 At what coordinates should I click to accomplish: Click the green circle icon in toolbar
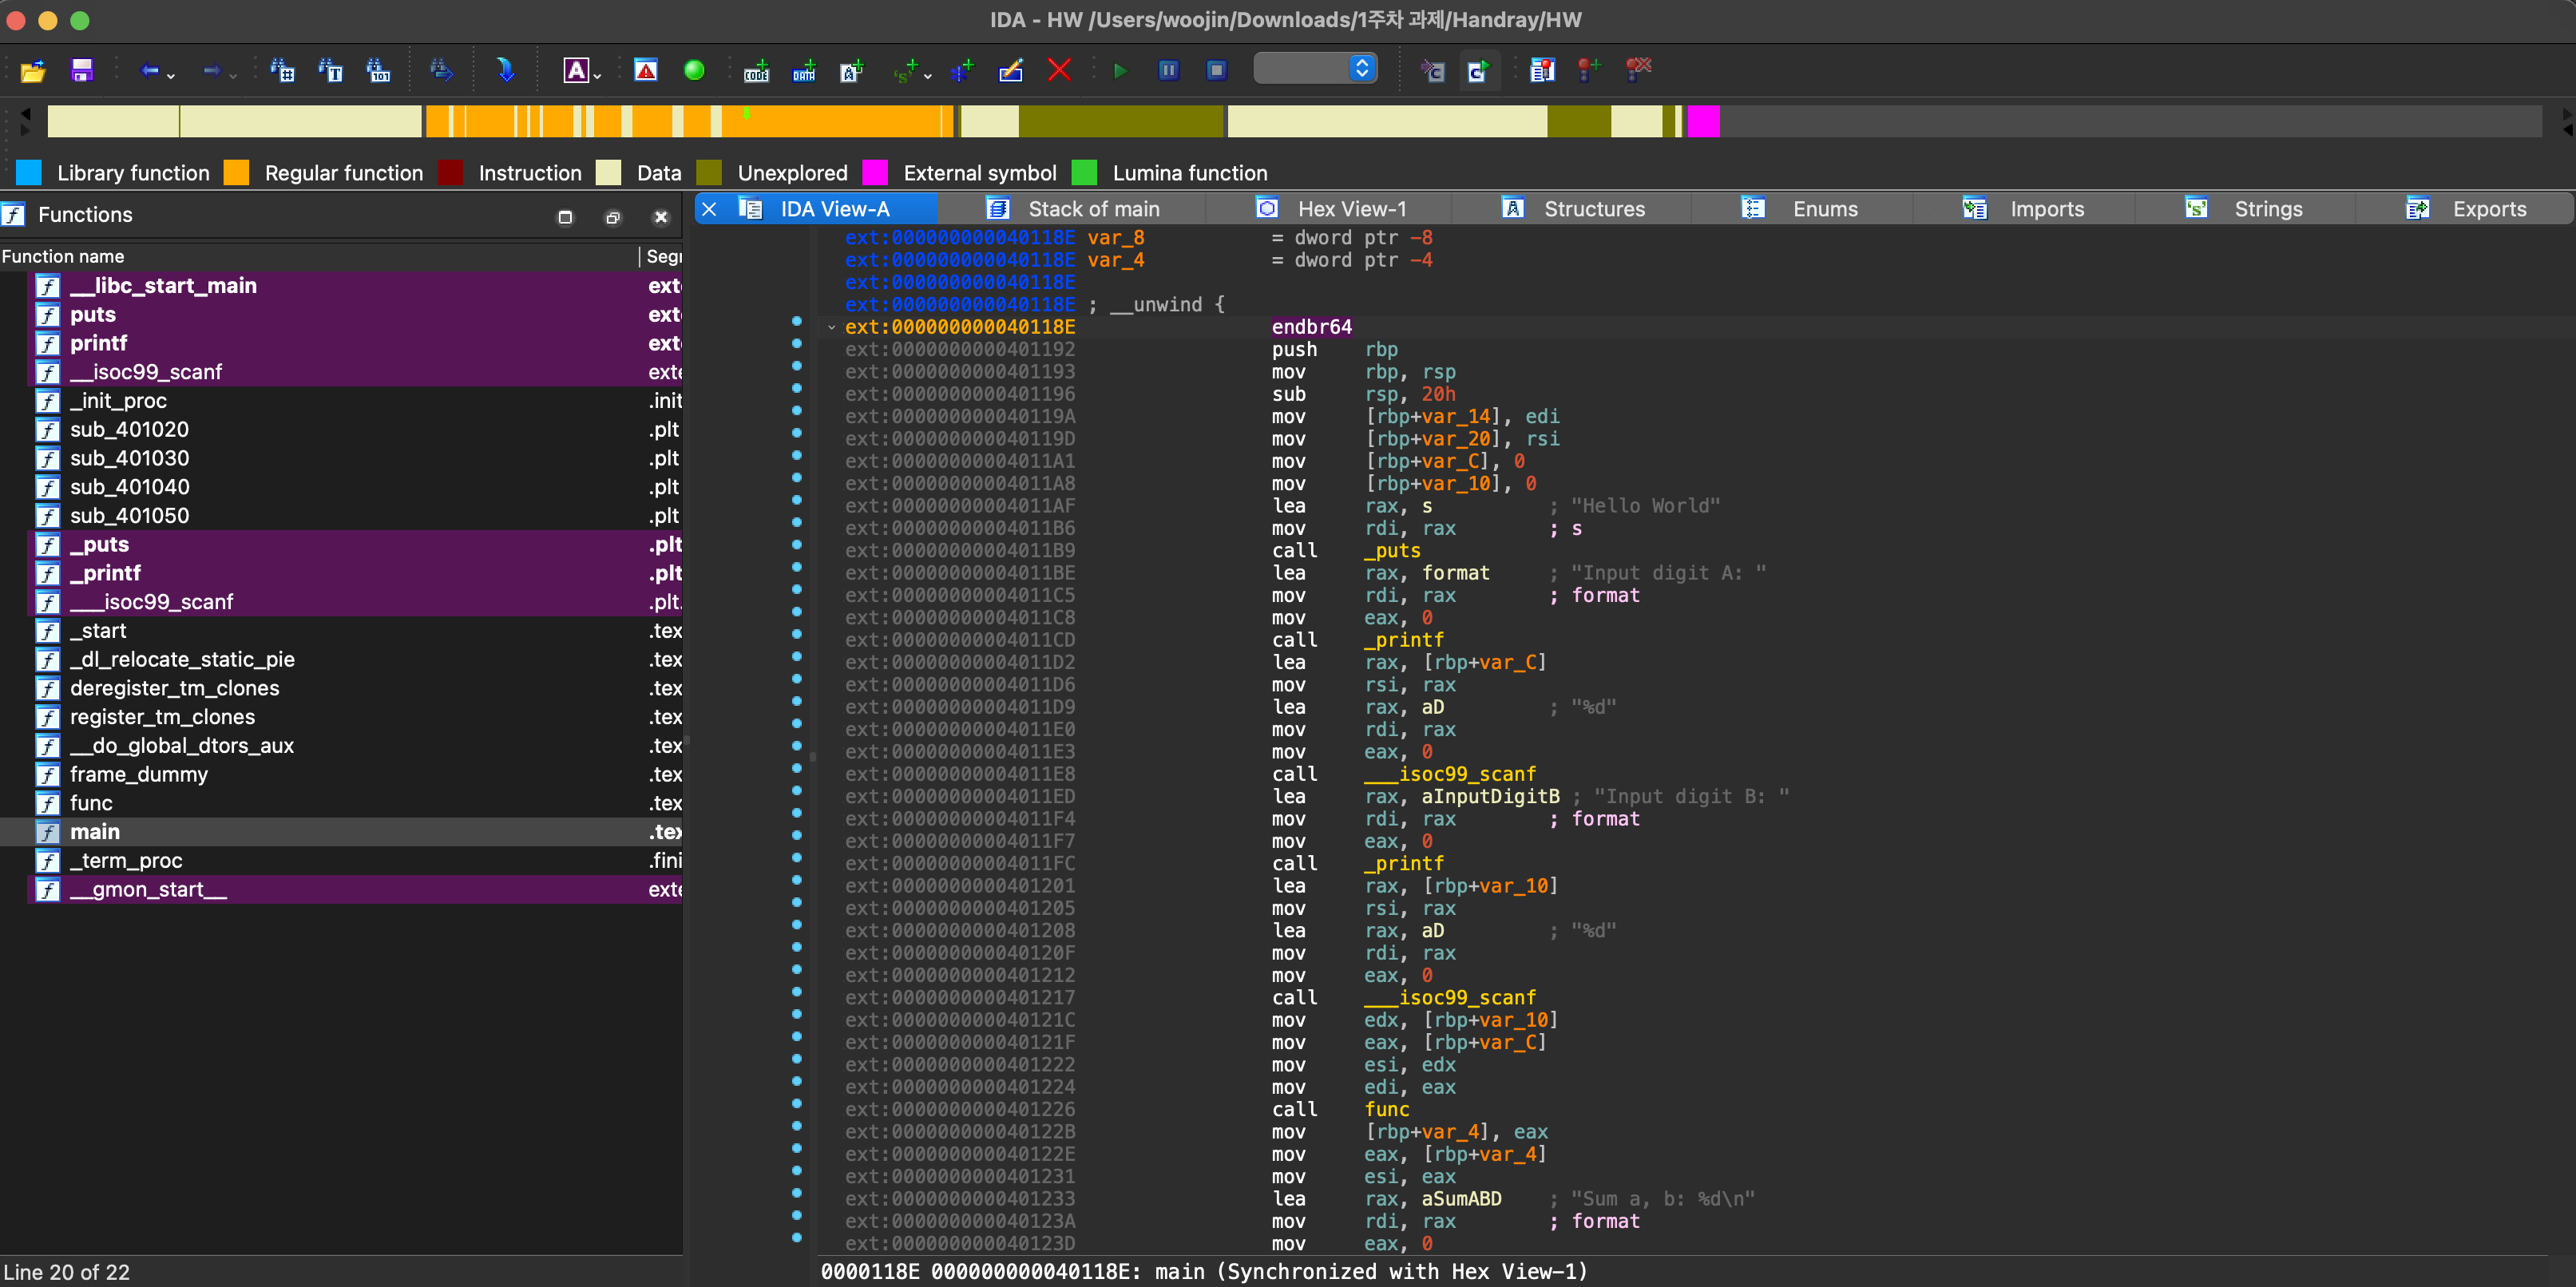(694, 70)
